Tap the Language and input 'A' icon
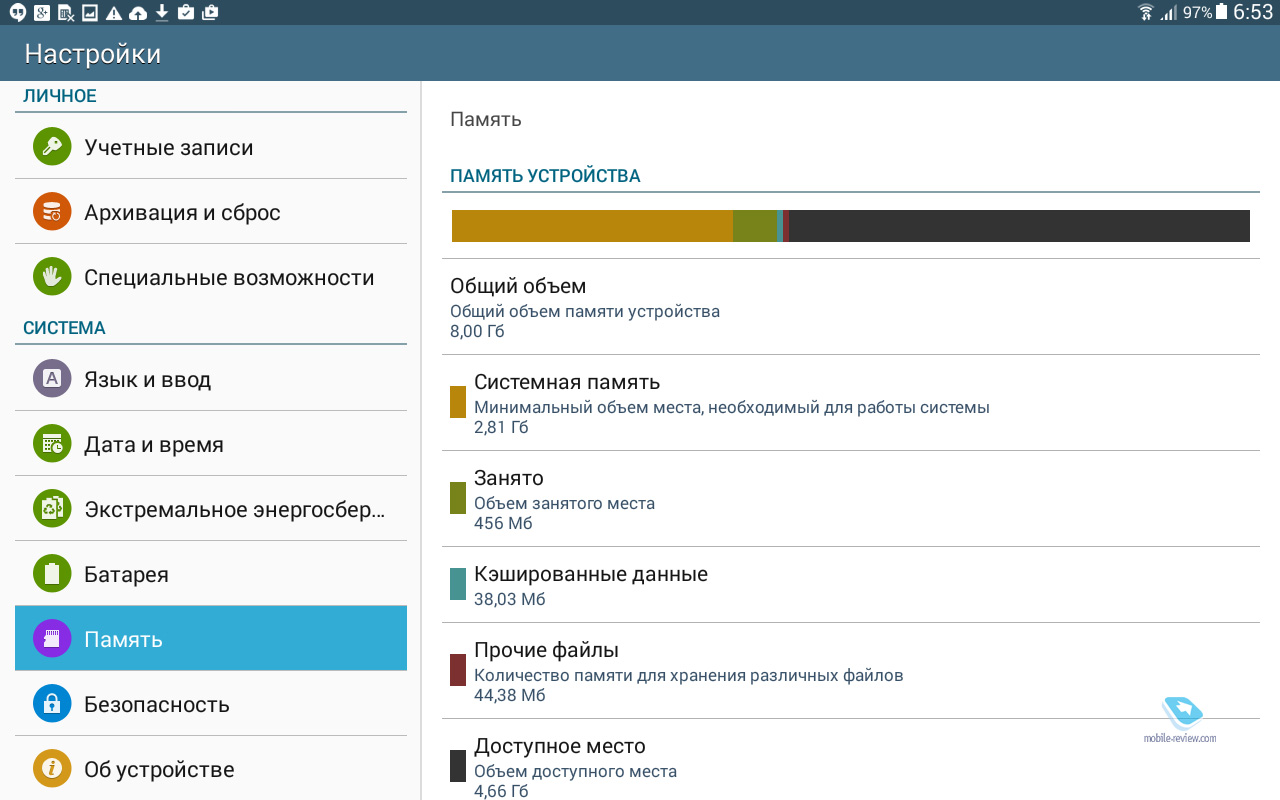Image resolution: width=1280 pixels, height=800 pixels. [x=52, y=379]
